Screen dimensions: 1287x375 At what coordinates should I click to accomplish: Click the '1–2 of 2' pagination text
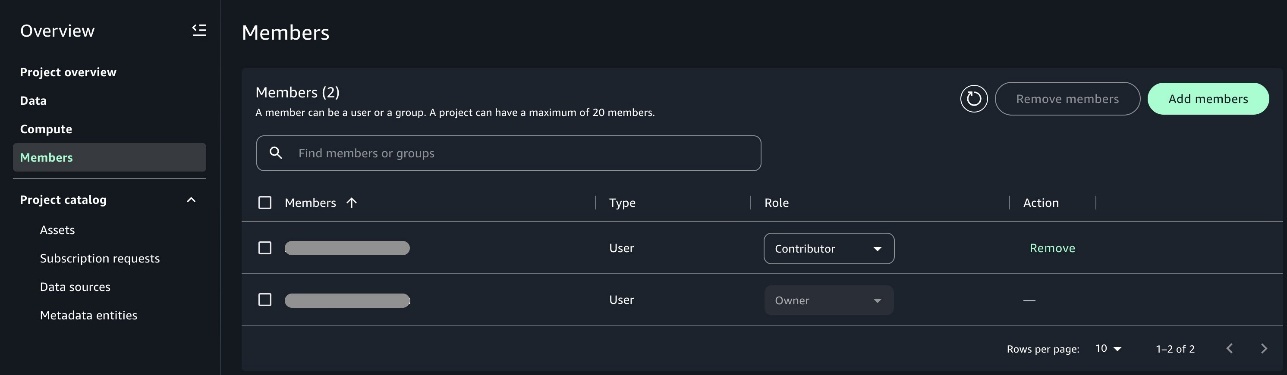pyautogui.click(x=1175, y=349)
